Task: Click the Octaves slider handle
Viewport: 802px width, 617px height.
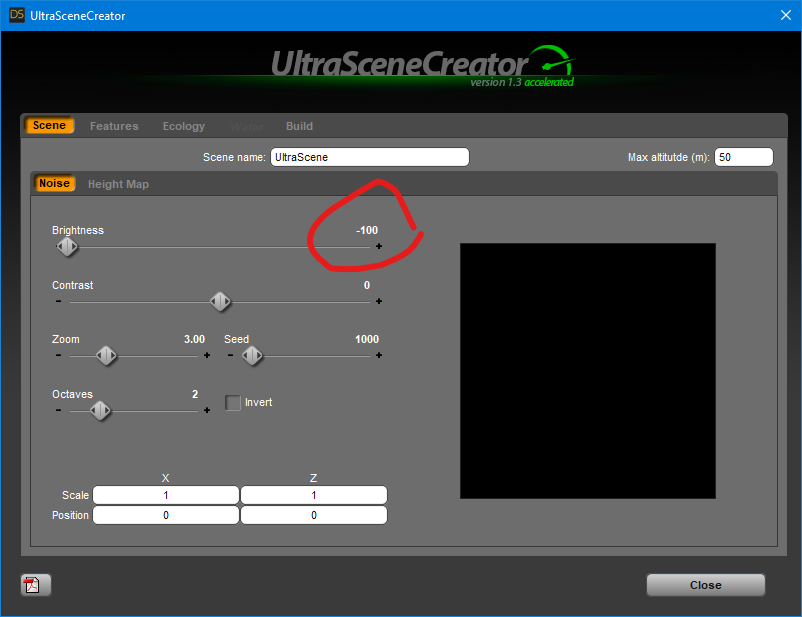Action: tap(100, 410)
